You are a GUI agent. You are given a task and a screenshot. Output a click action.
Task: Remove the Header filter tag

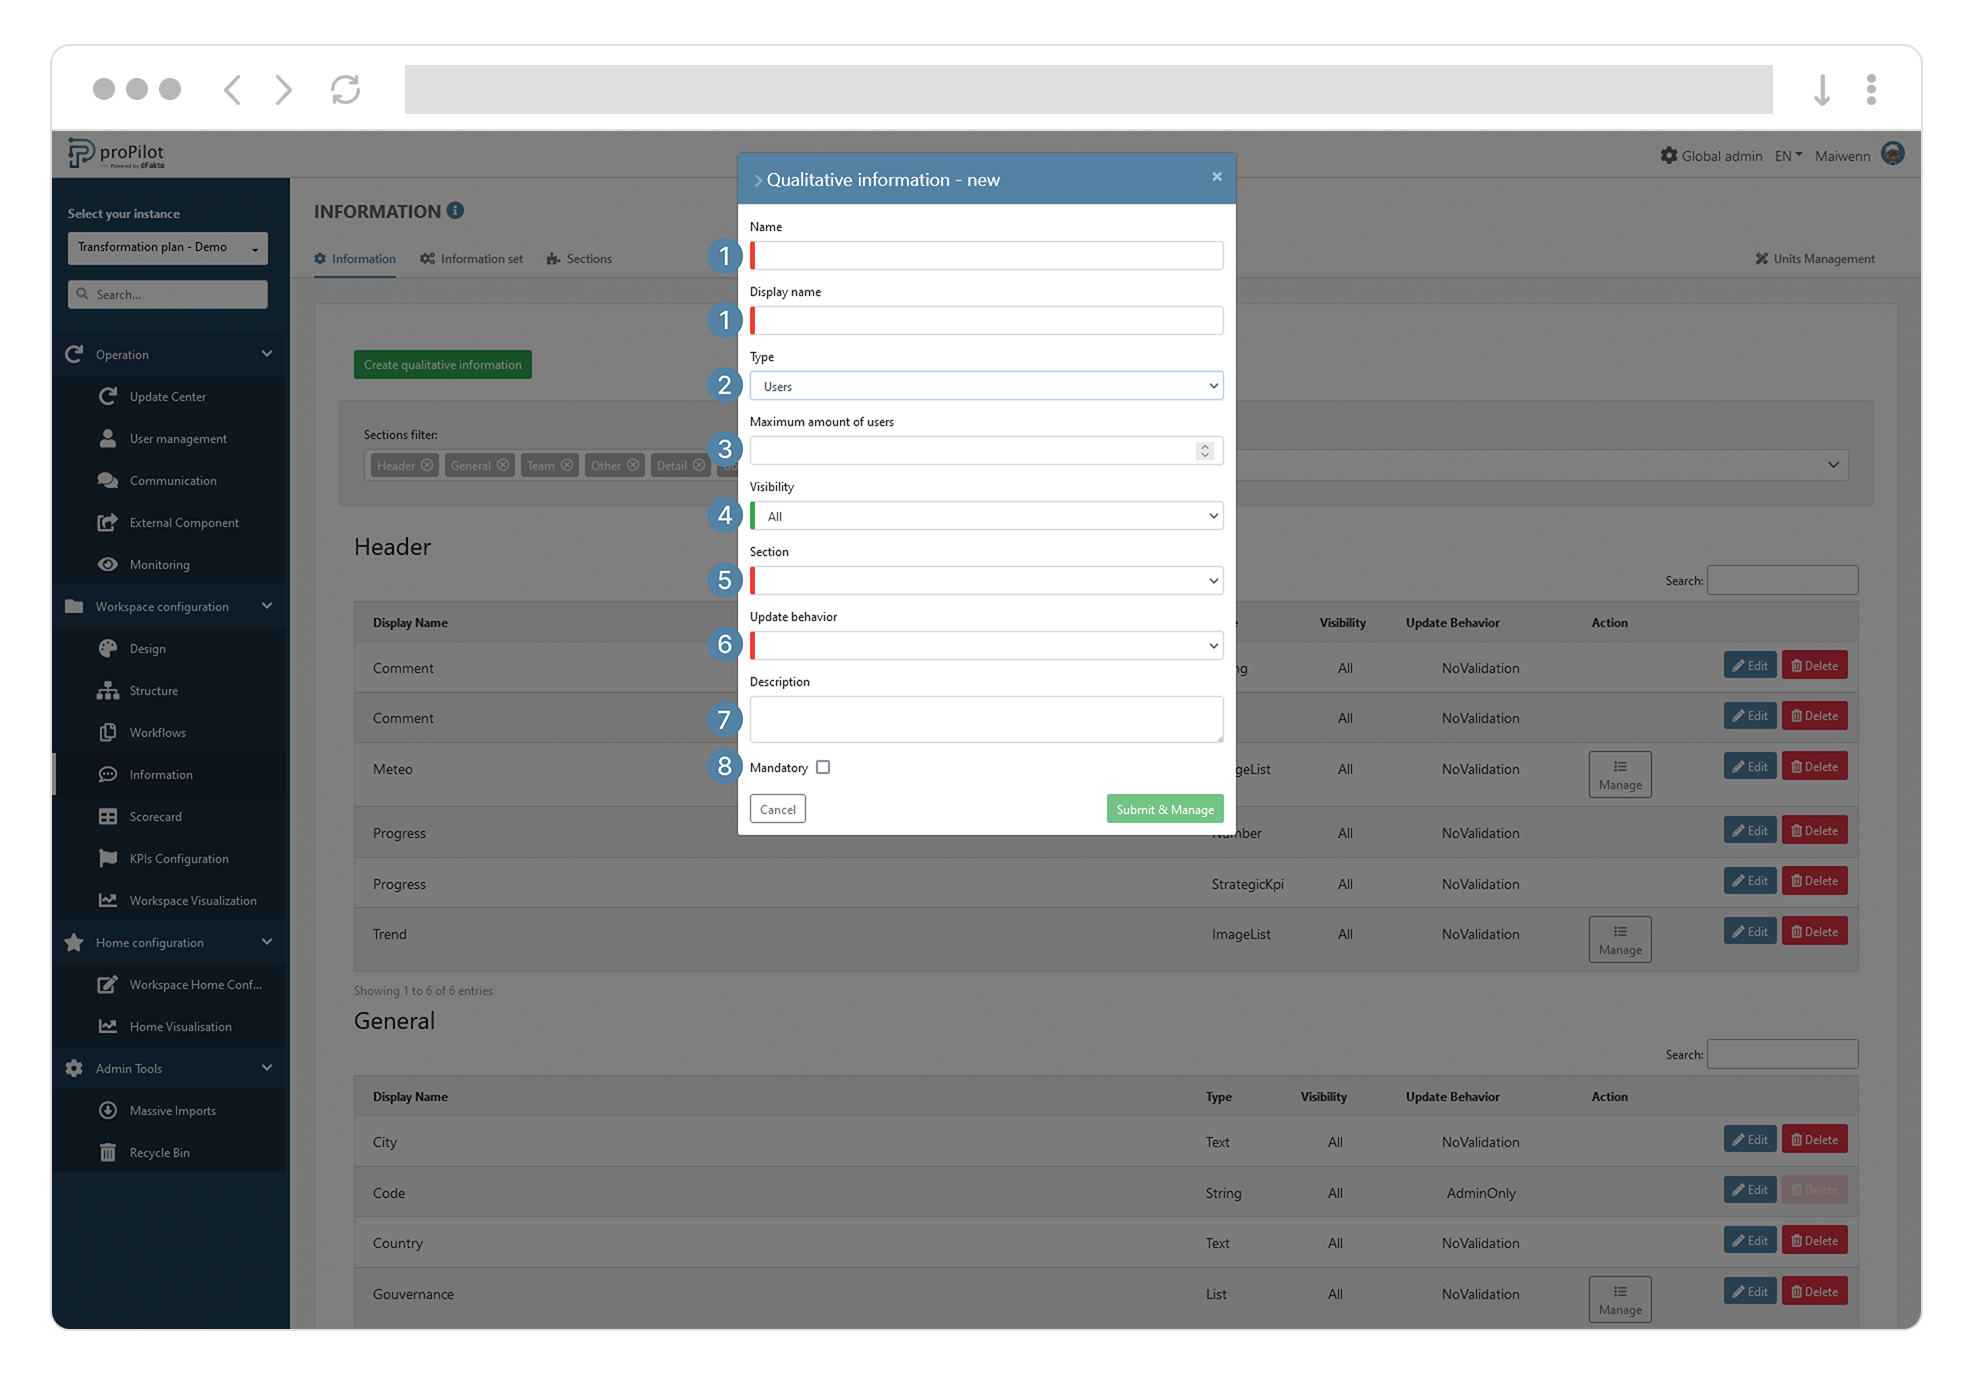point(427,465)
